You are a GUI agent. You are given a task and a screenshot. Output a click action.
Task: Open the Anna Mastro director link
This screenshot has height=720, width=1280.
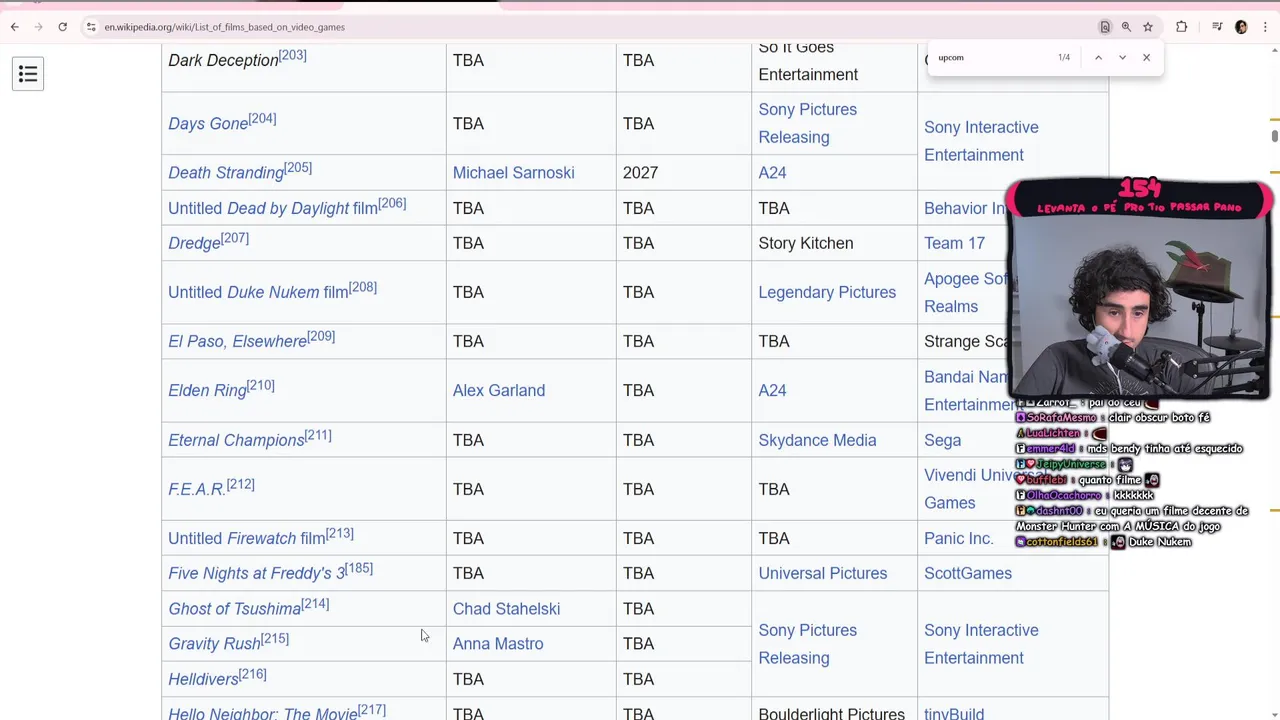(x=498, y=644)
